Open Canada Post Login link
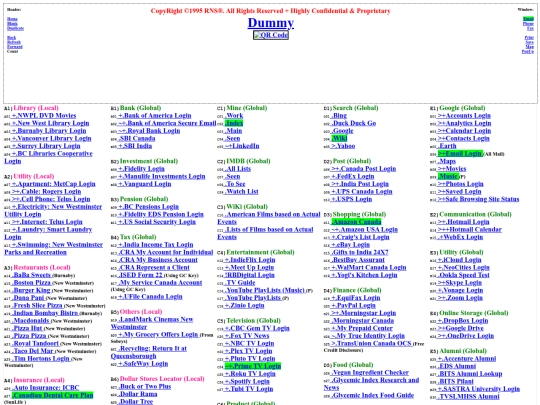540x405 pixels. click(363, 169)
